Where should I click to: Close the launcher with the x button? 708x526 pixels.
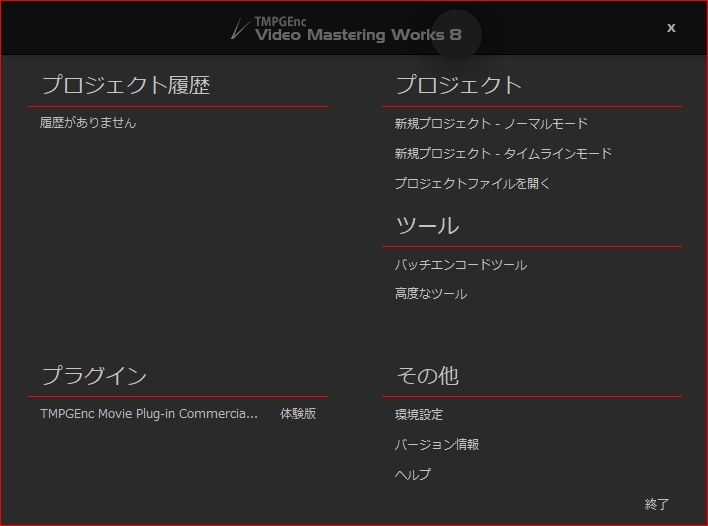click(x=671, y=28)
